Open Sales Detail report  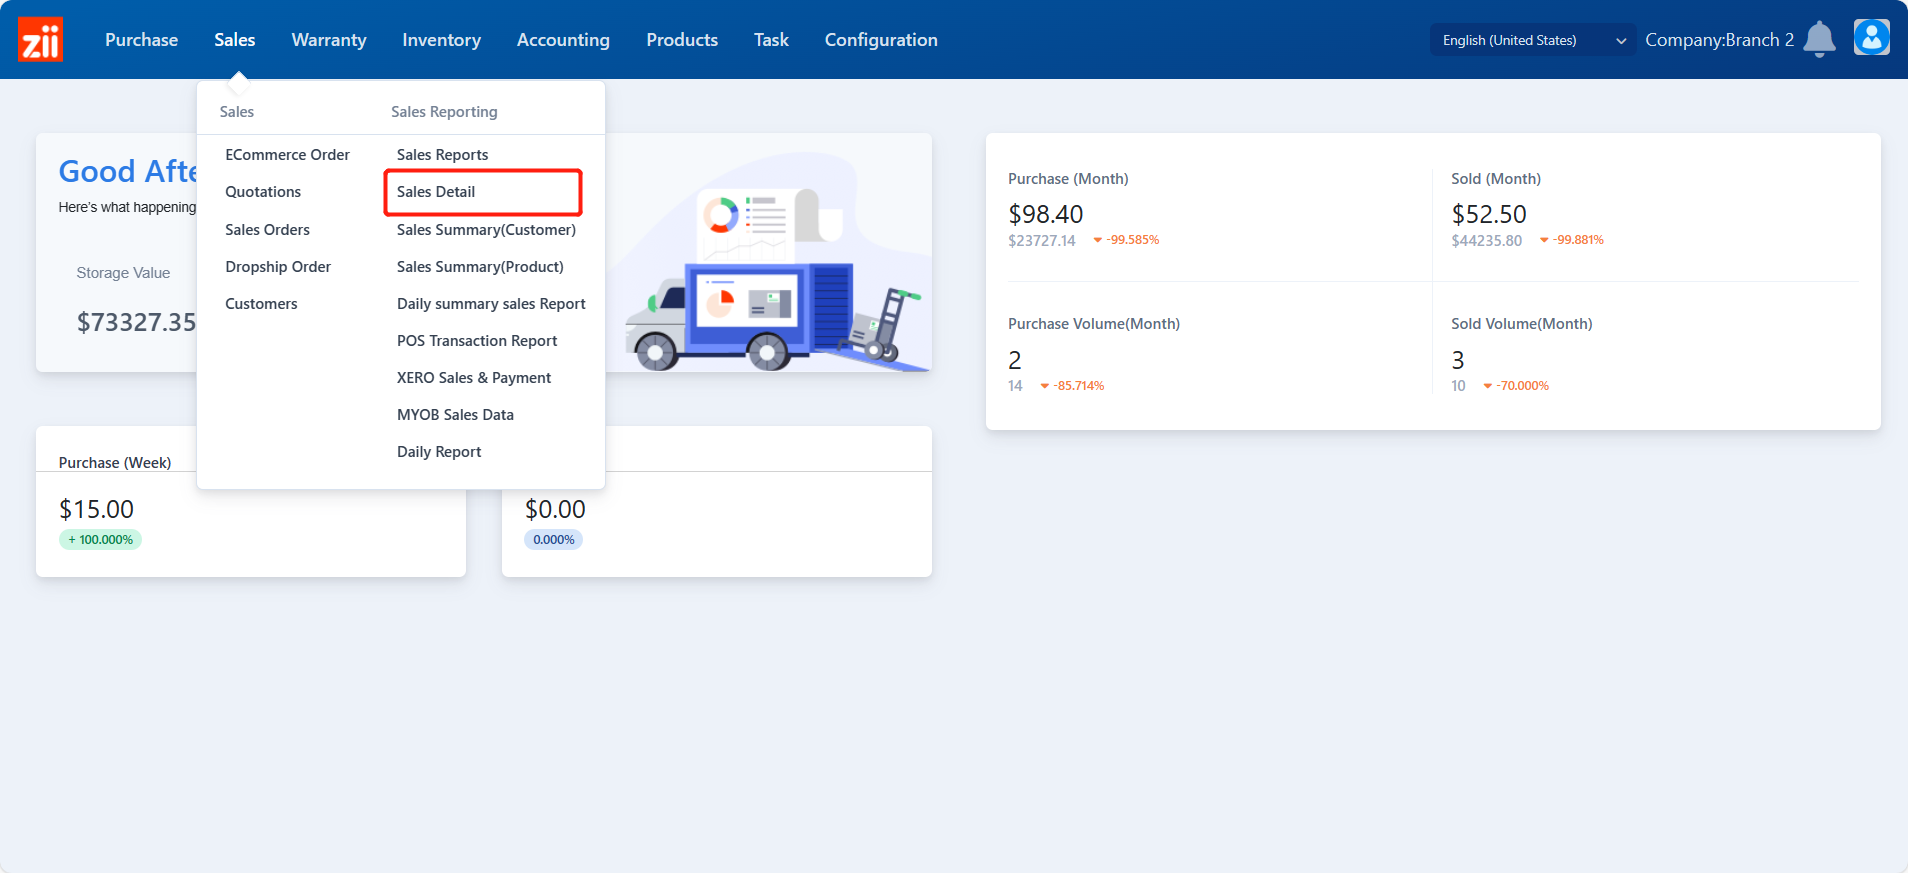click(436, 192)
